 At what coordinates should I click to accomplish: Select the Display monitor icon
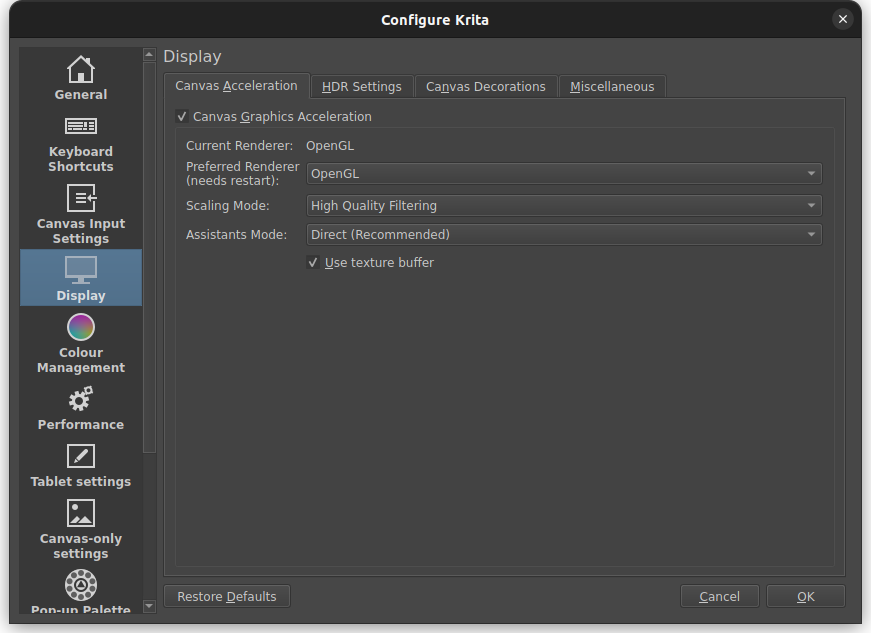pos(81,269)
